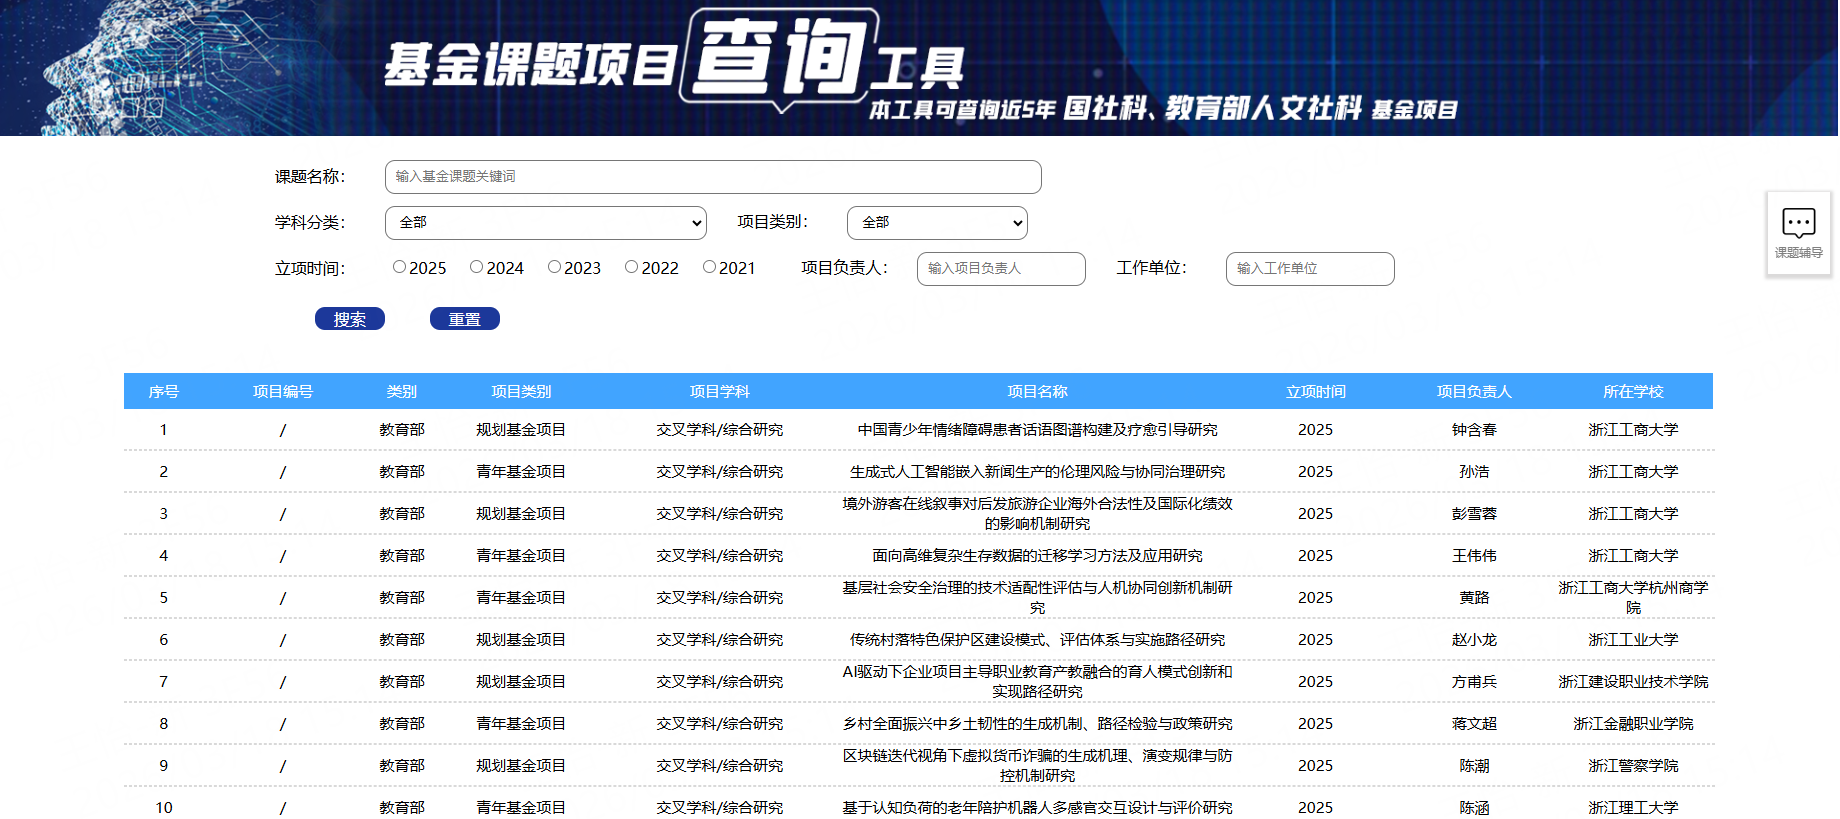Click the 重置 button to clear filters

click(465, 319)
